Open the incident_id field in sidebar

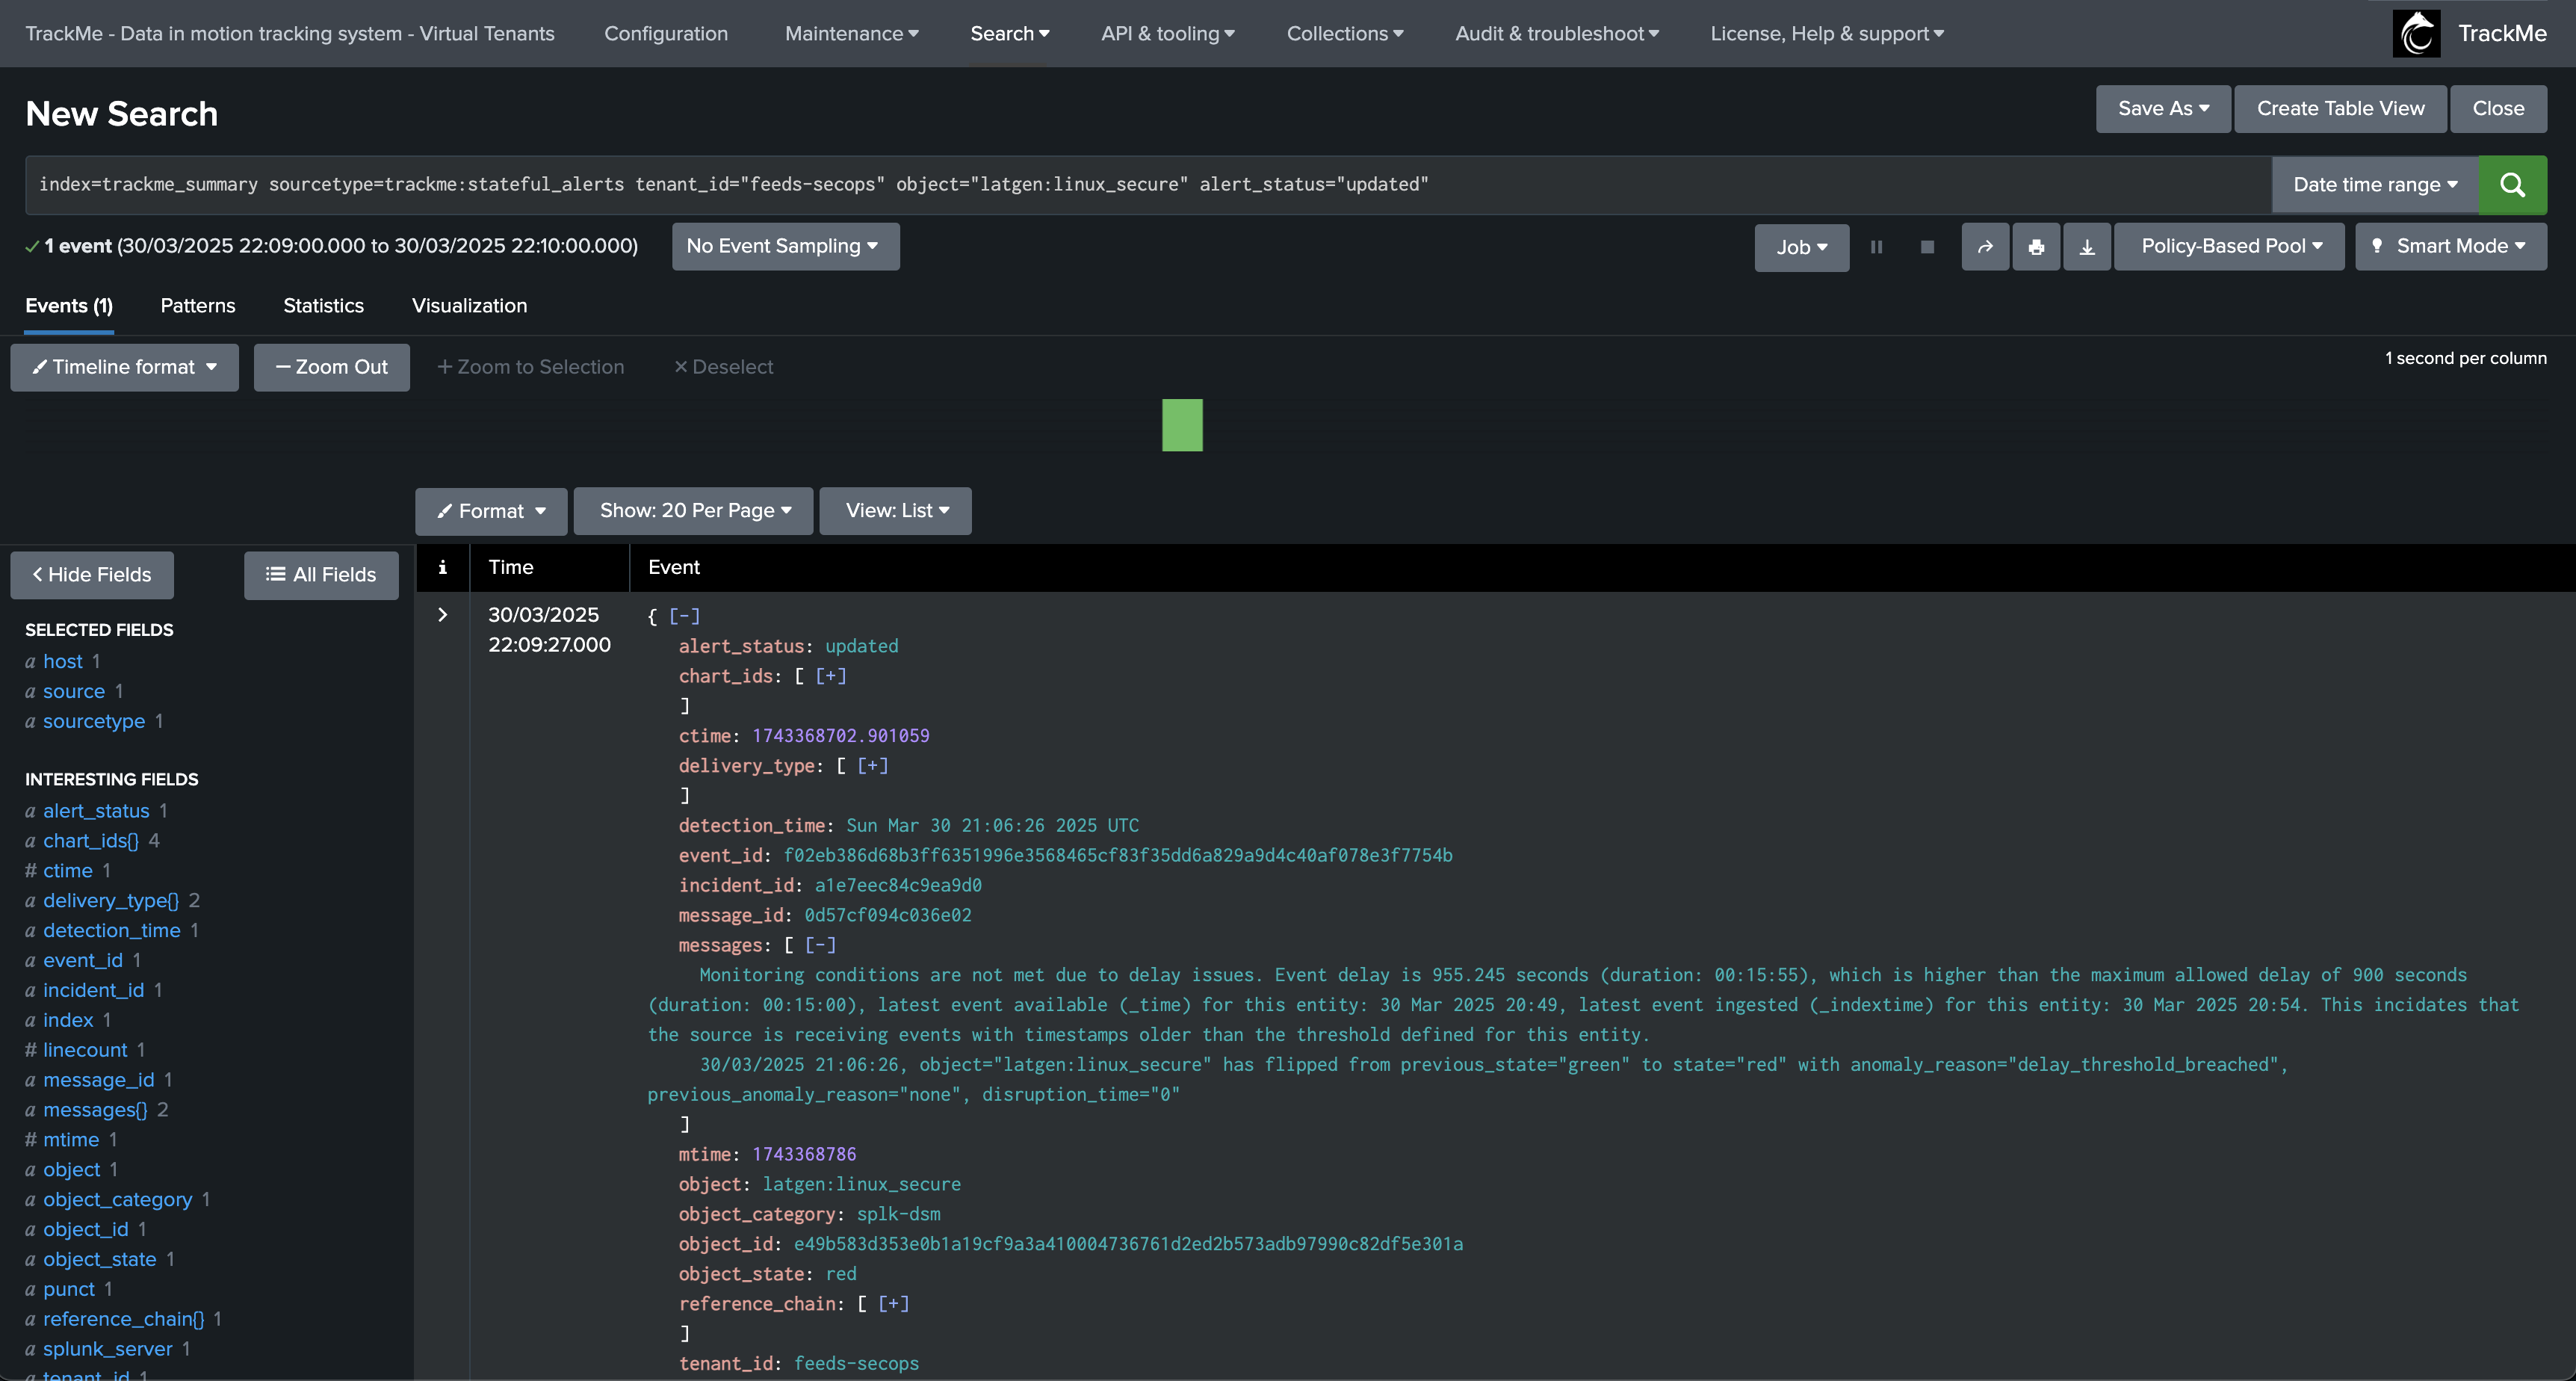click(94, 991)
